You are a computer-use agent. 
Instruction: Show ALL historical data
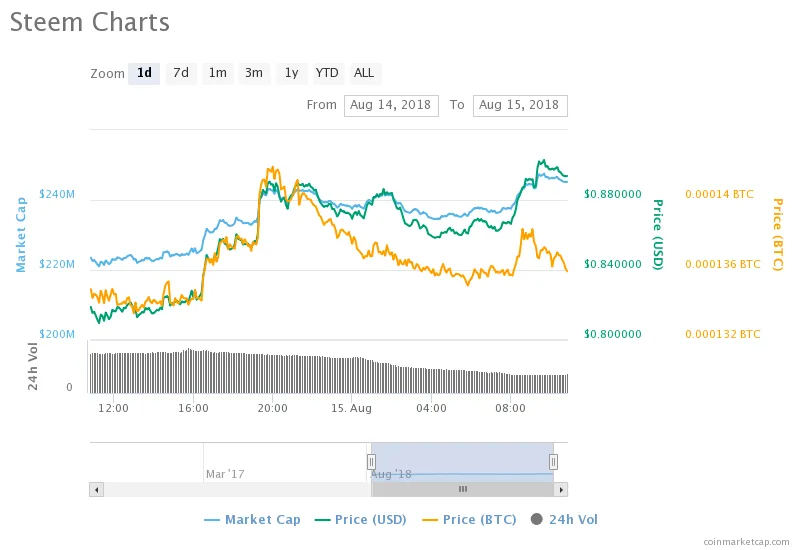pyautogui.click(x=364, y=73)
